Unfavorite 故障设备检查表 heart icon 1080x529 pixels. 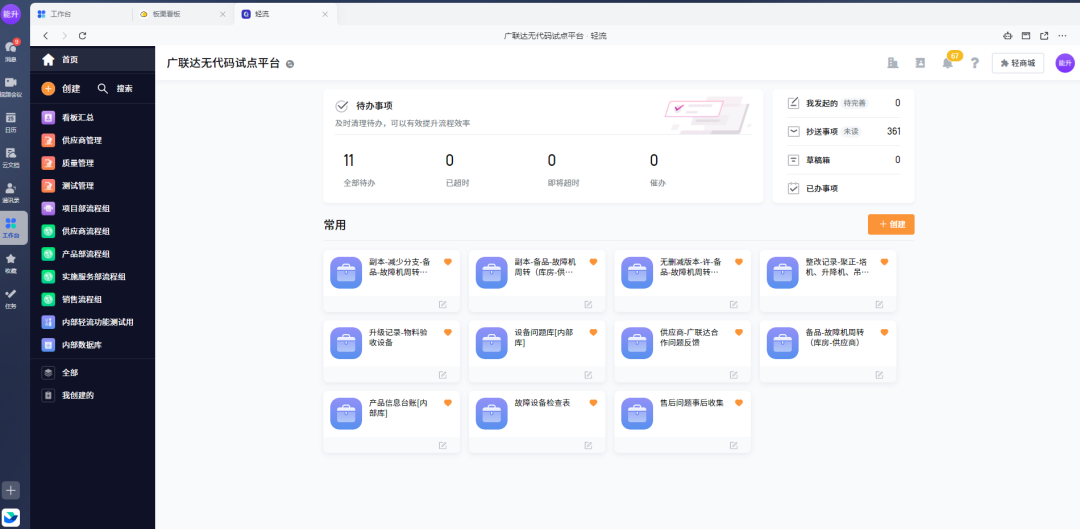593,403
